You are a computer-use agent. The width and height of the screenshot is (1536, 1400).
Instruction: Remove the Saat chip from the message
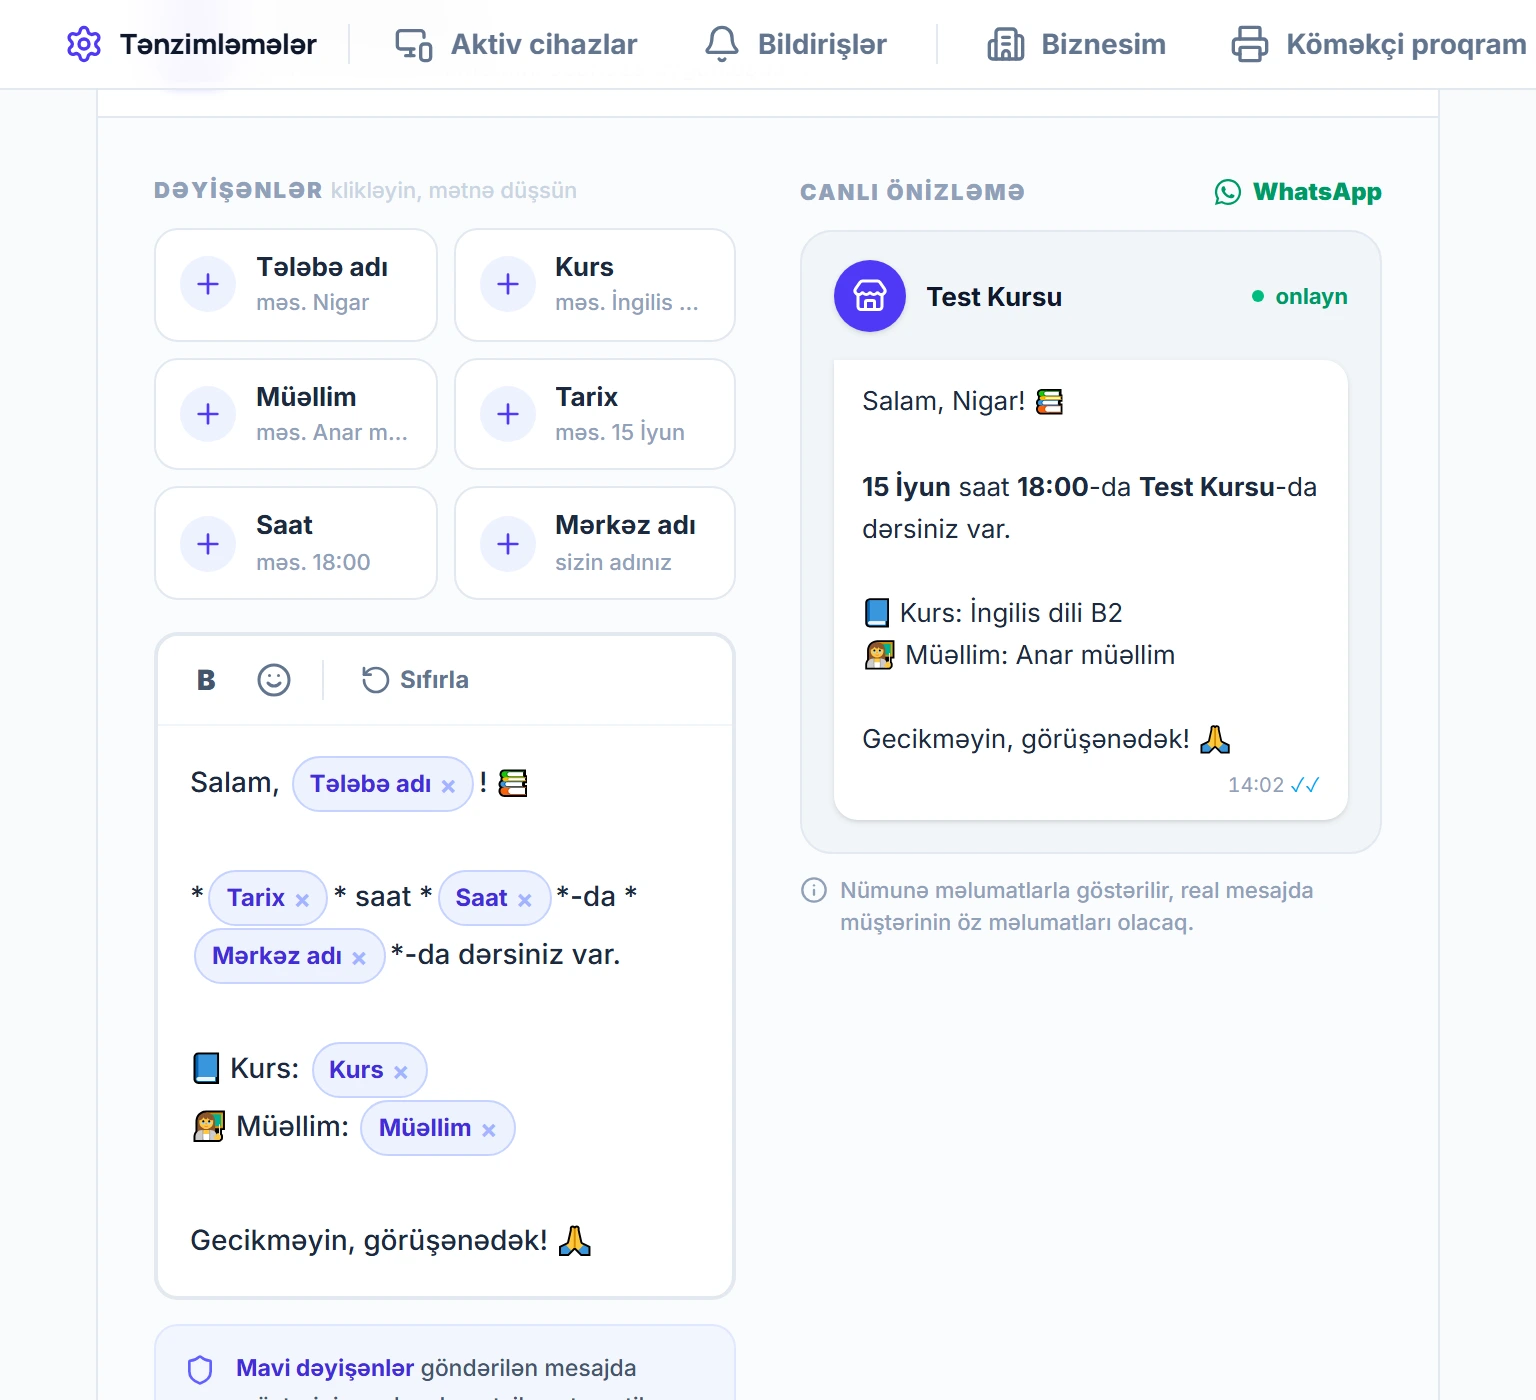524,900
